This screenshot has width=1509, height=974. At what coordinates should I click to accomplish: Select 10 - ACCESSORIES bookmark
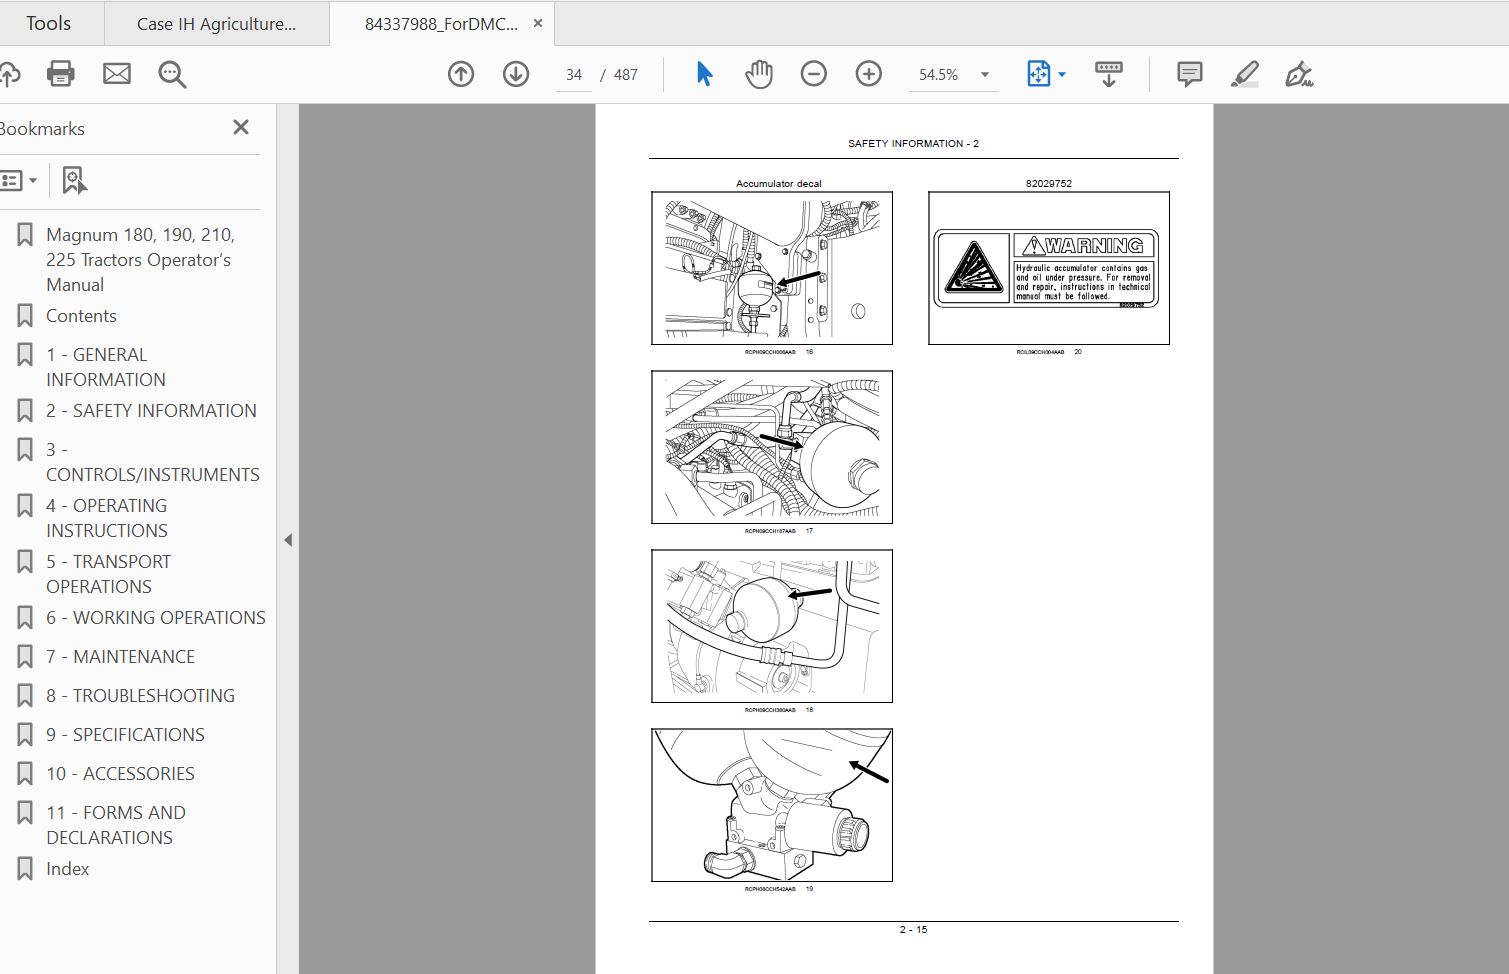[x=120, y=774]
